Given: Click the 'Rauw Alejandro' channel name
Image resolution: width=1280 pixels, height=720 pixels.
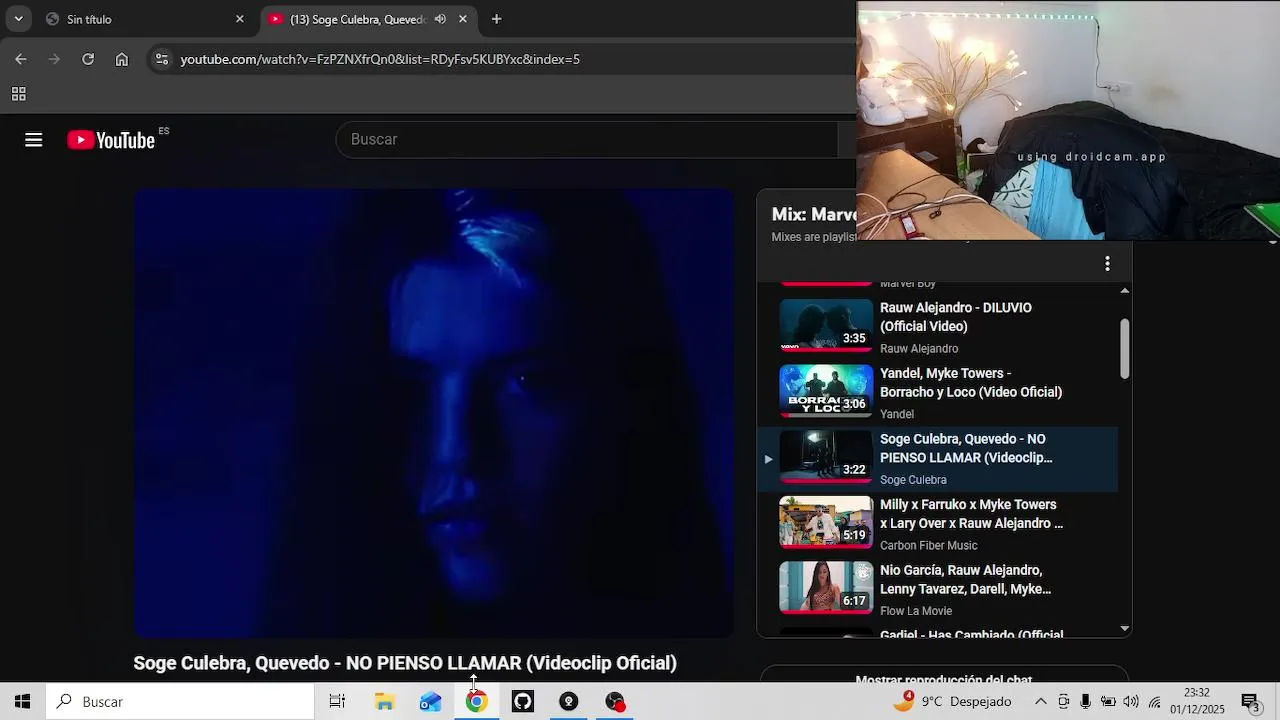Looking at the screenshot, I should [919, 349].
